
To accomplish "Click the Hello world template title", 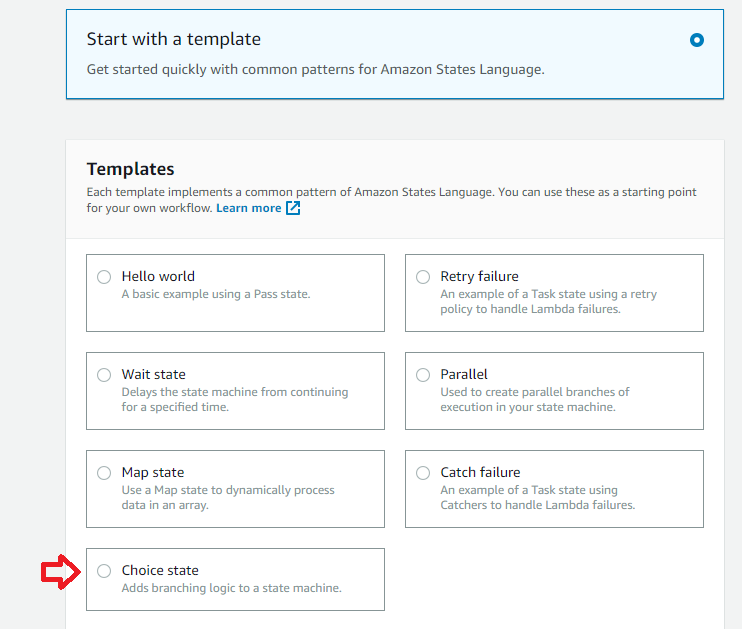I will (x=158, y=276).
